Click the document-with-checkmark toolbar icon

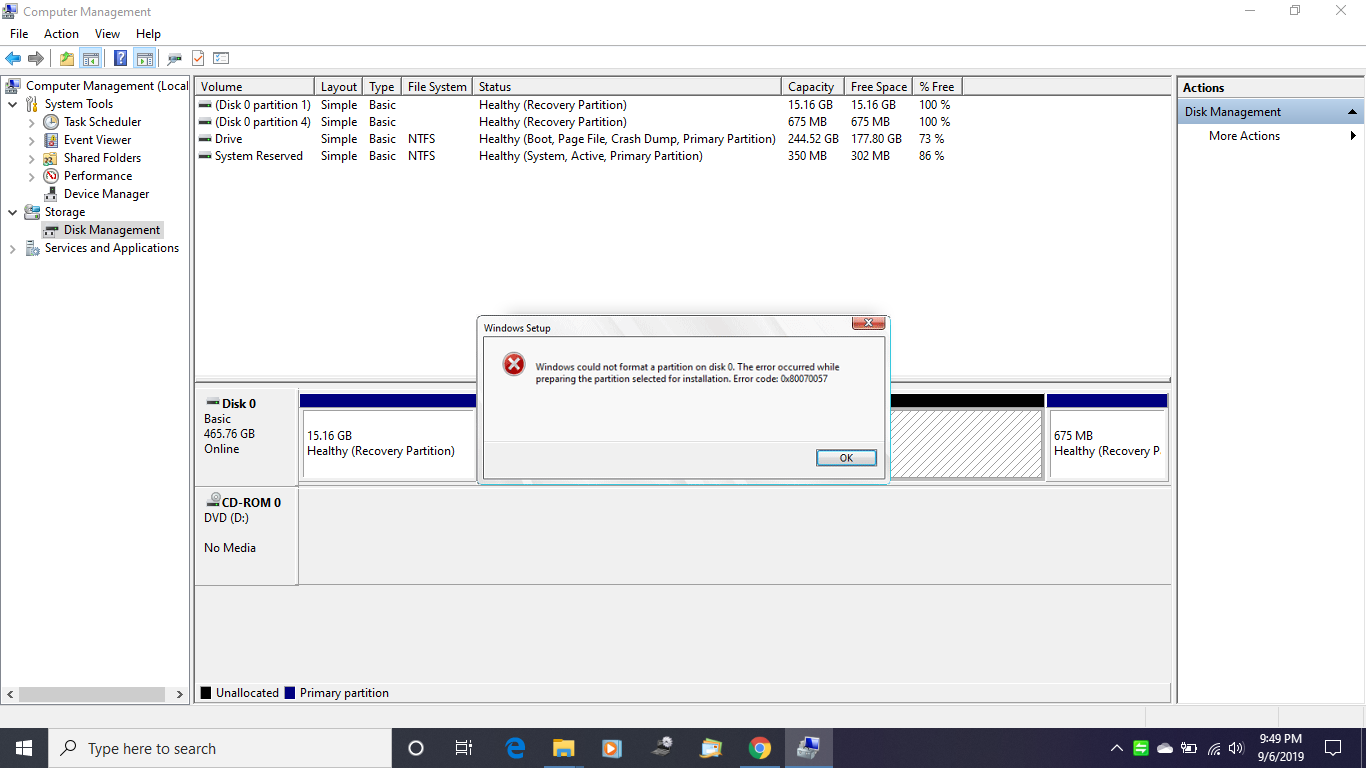click(196, 57)
